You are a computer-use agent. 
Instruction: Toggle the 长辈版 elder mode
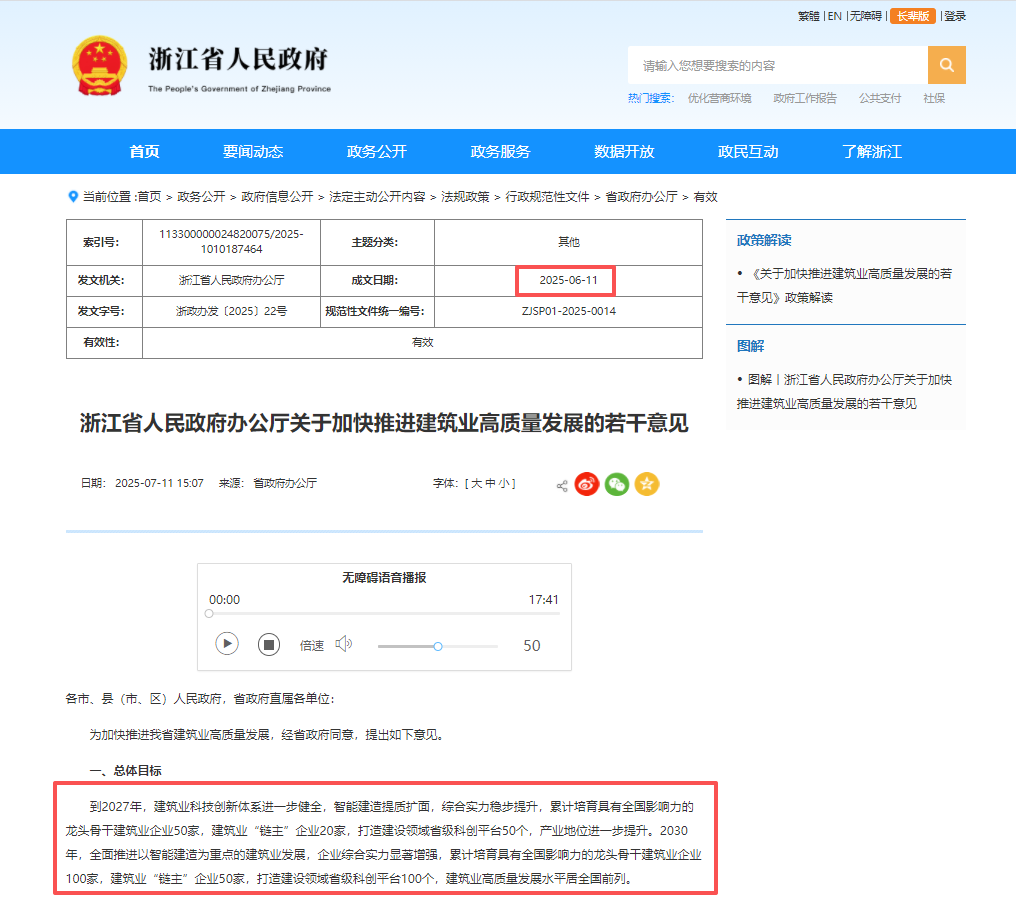point(912,16)
